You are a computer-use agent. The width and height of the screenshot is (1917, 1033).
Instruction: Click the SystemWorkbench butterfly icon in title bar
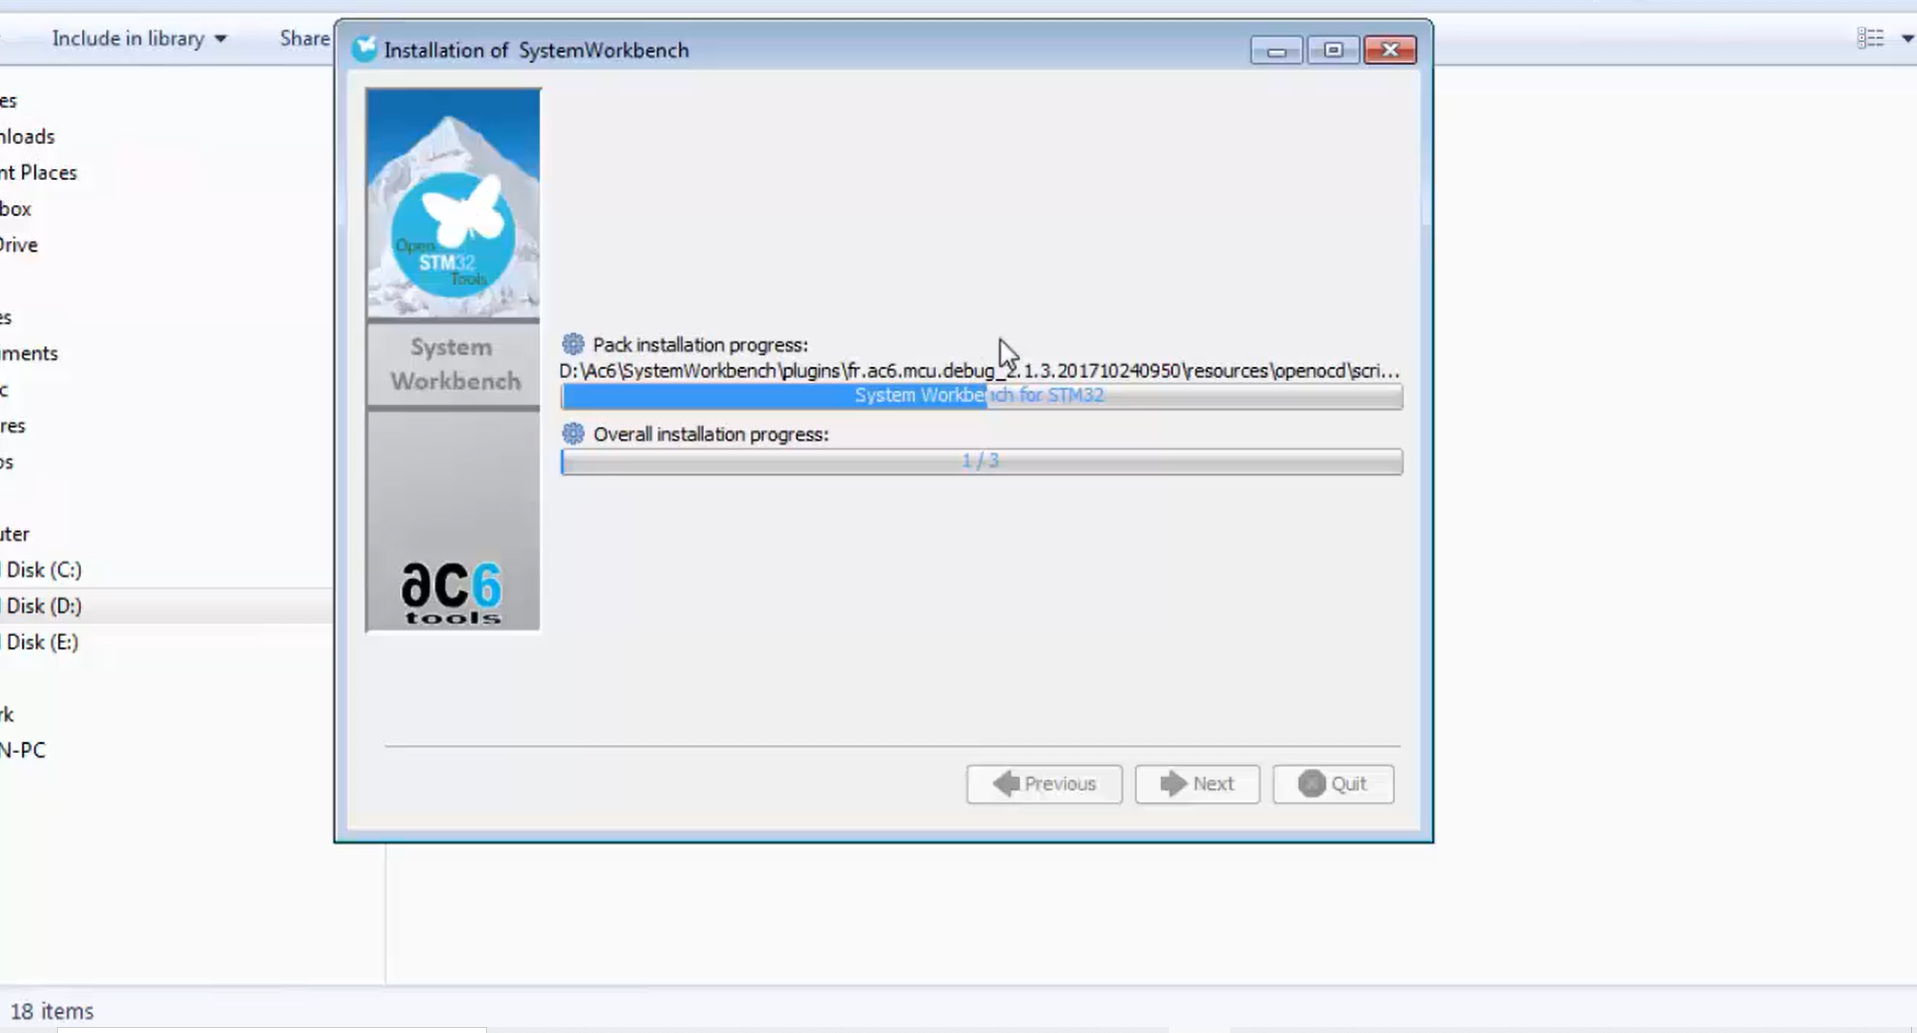[x=365, y=49]
